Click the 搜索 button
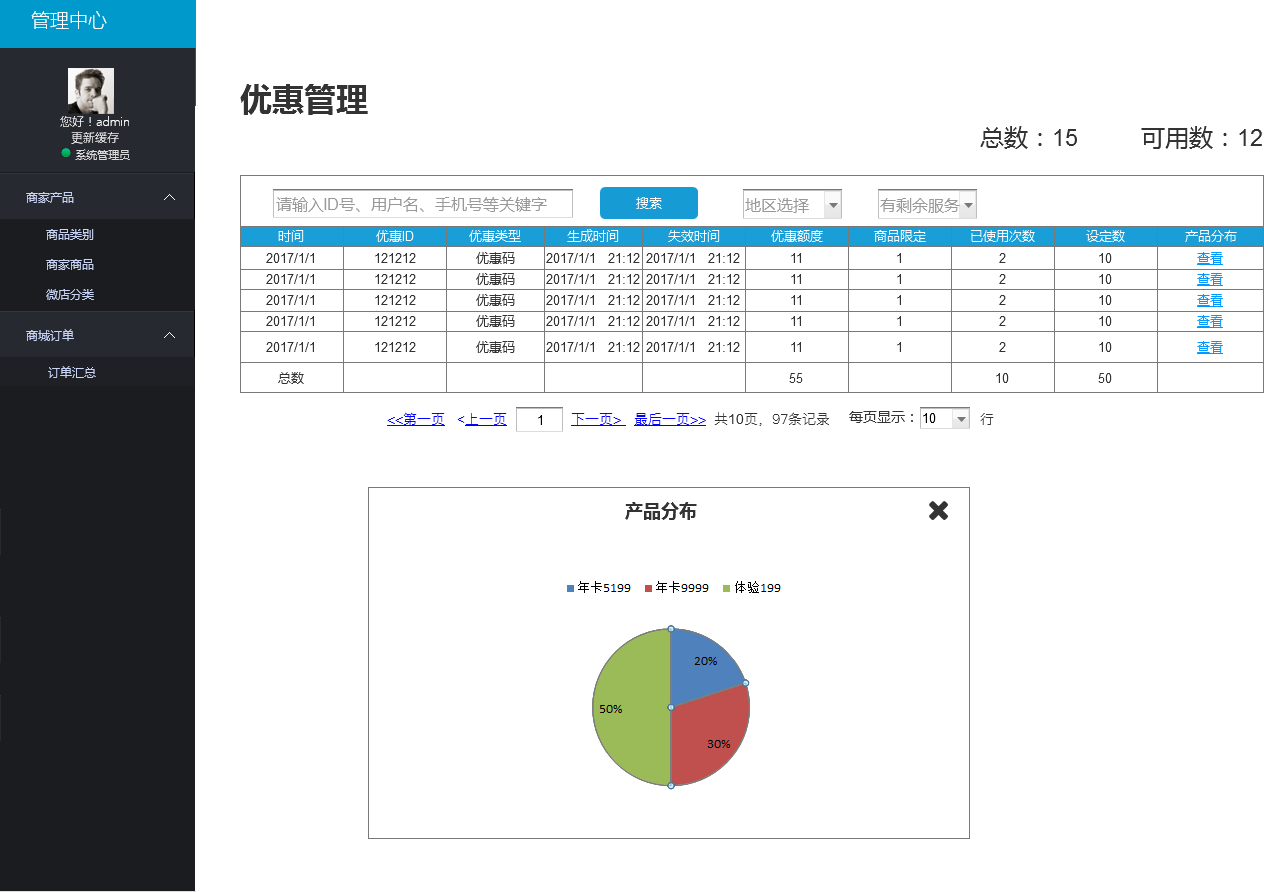The width and height of the screenshot is (1264, 892). tap(648, 203)
